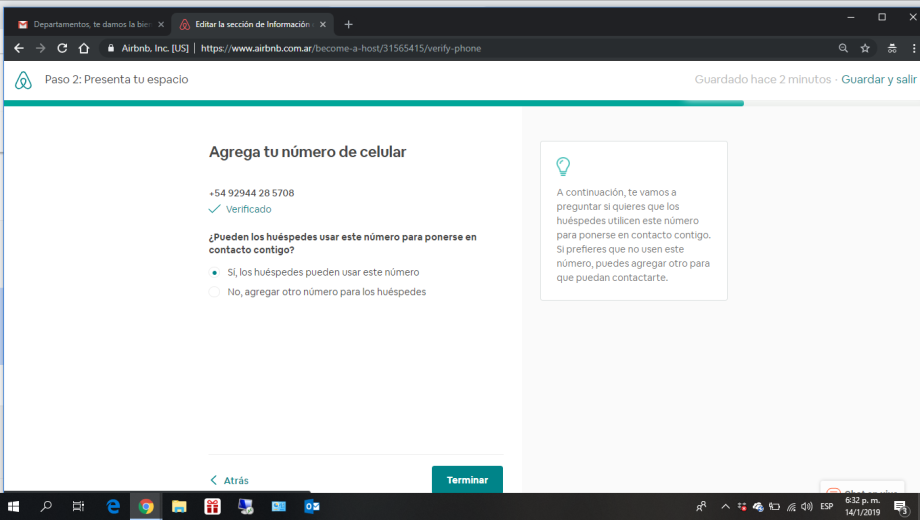Show hidden system tray icons
Screen dimensions: 920x520
coord(726,507)
